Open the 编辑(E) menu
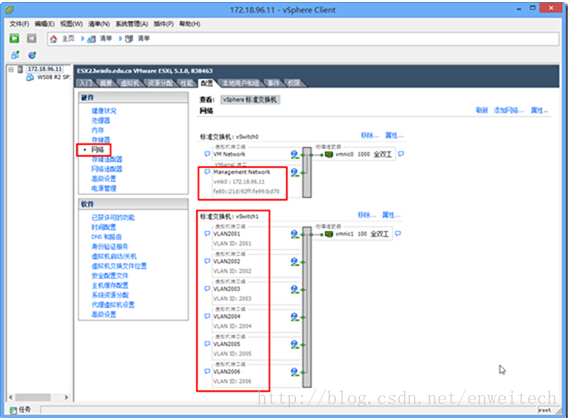 (44, 24)
